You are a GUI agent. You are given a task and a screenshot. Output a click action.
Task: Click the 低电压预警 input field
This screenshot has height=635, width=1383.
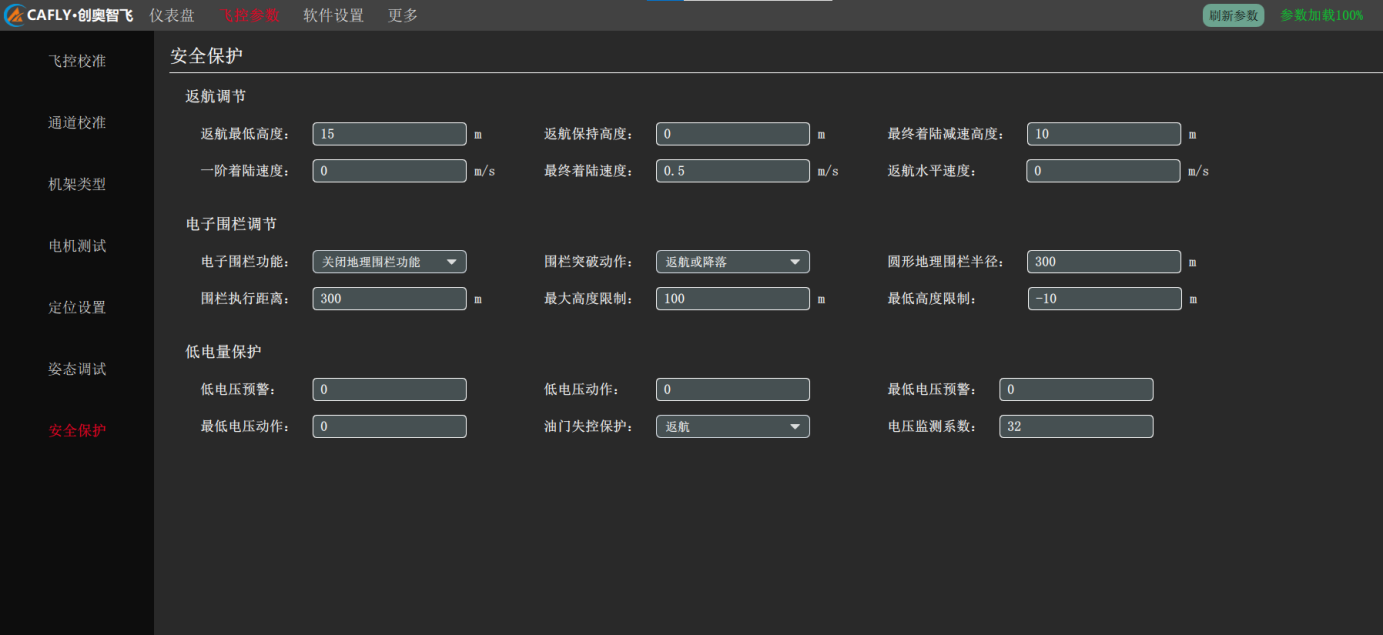click(x=390, y=390)
